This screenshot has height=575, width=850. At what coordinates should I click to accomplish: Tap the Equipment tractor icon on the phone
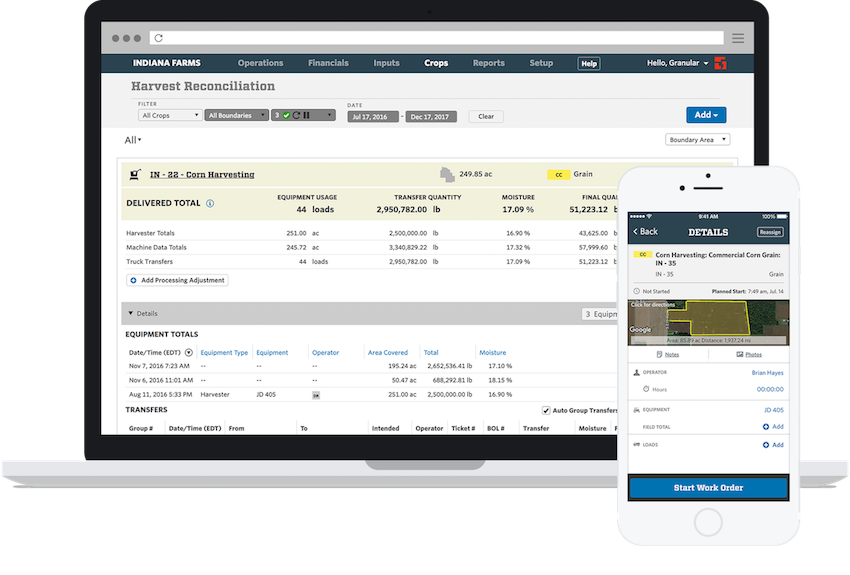pyautogui.click(x=636, y=410)
